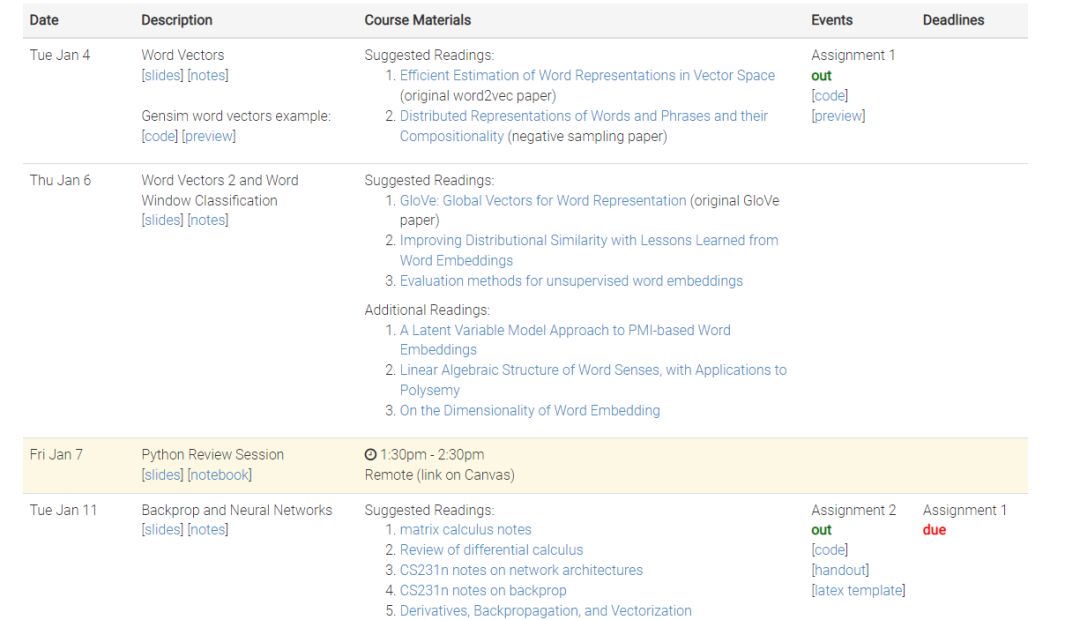Open On the Dimensionality of Word Embedding

click(529, 410)
